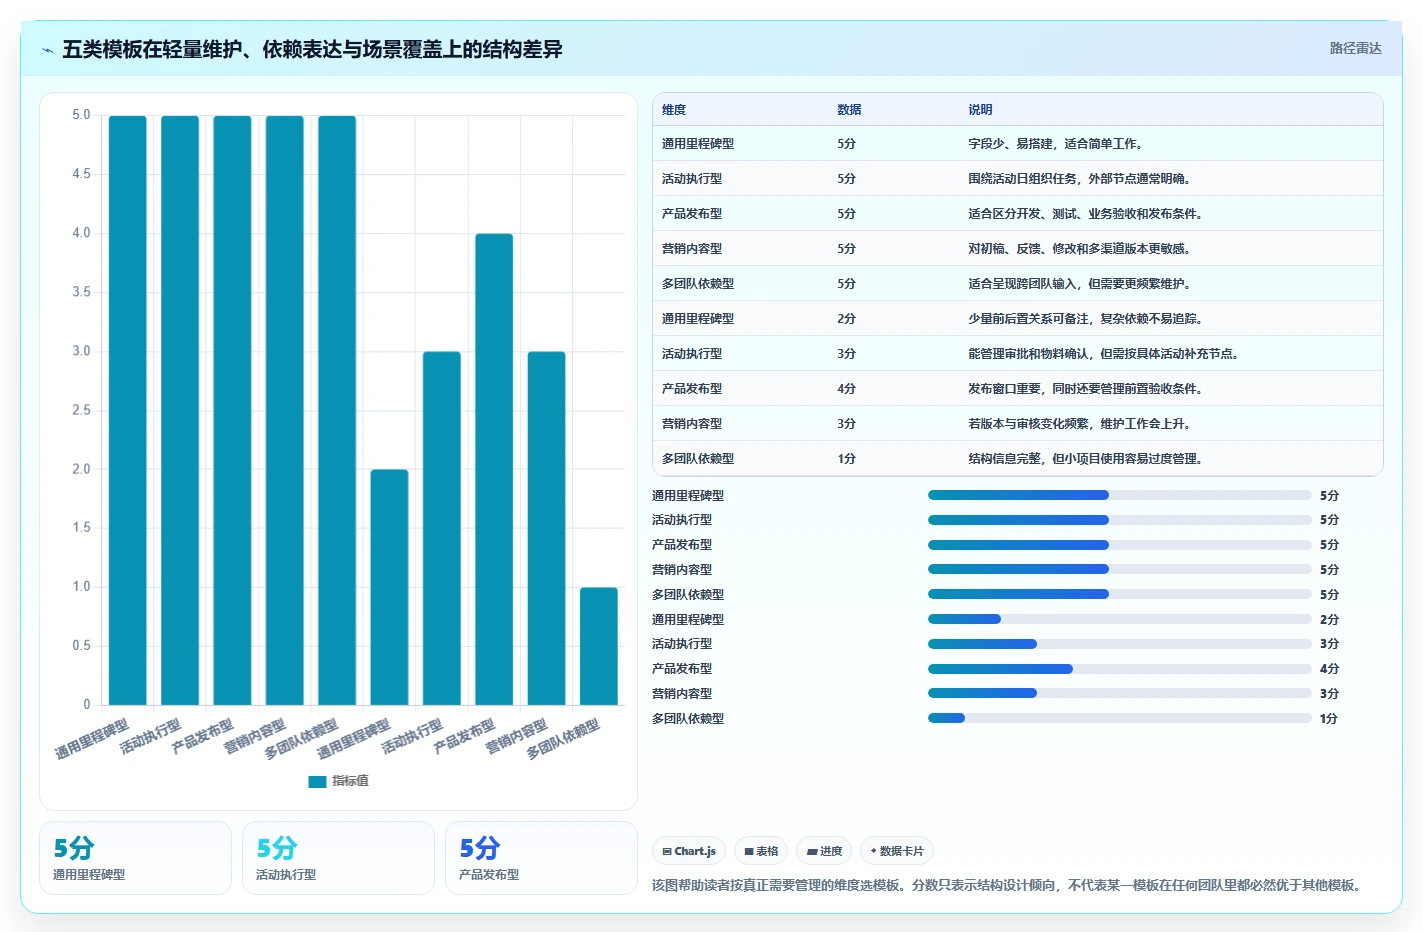Click the 营销内容型 progress bar showing 3分
The image size is (1423, 932).
click(x=1120, y=693)
